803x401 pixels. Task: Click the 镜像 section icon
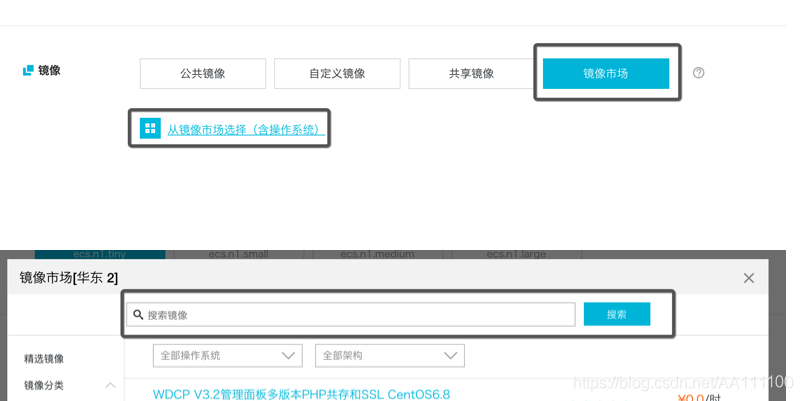point(28,71)
